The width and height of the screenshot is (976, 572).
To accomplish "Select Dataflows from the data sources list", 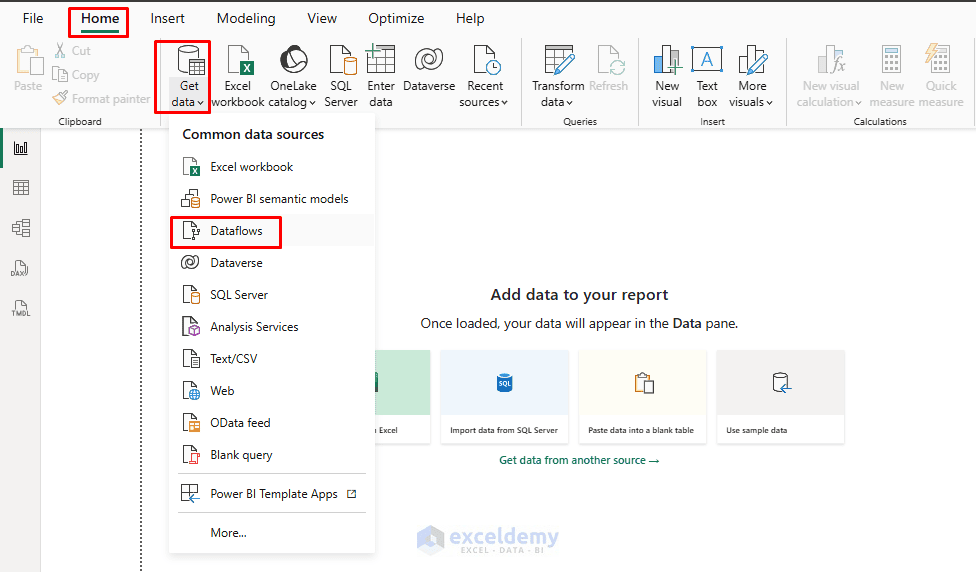I will 272,231.
